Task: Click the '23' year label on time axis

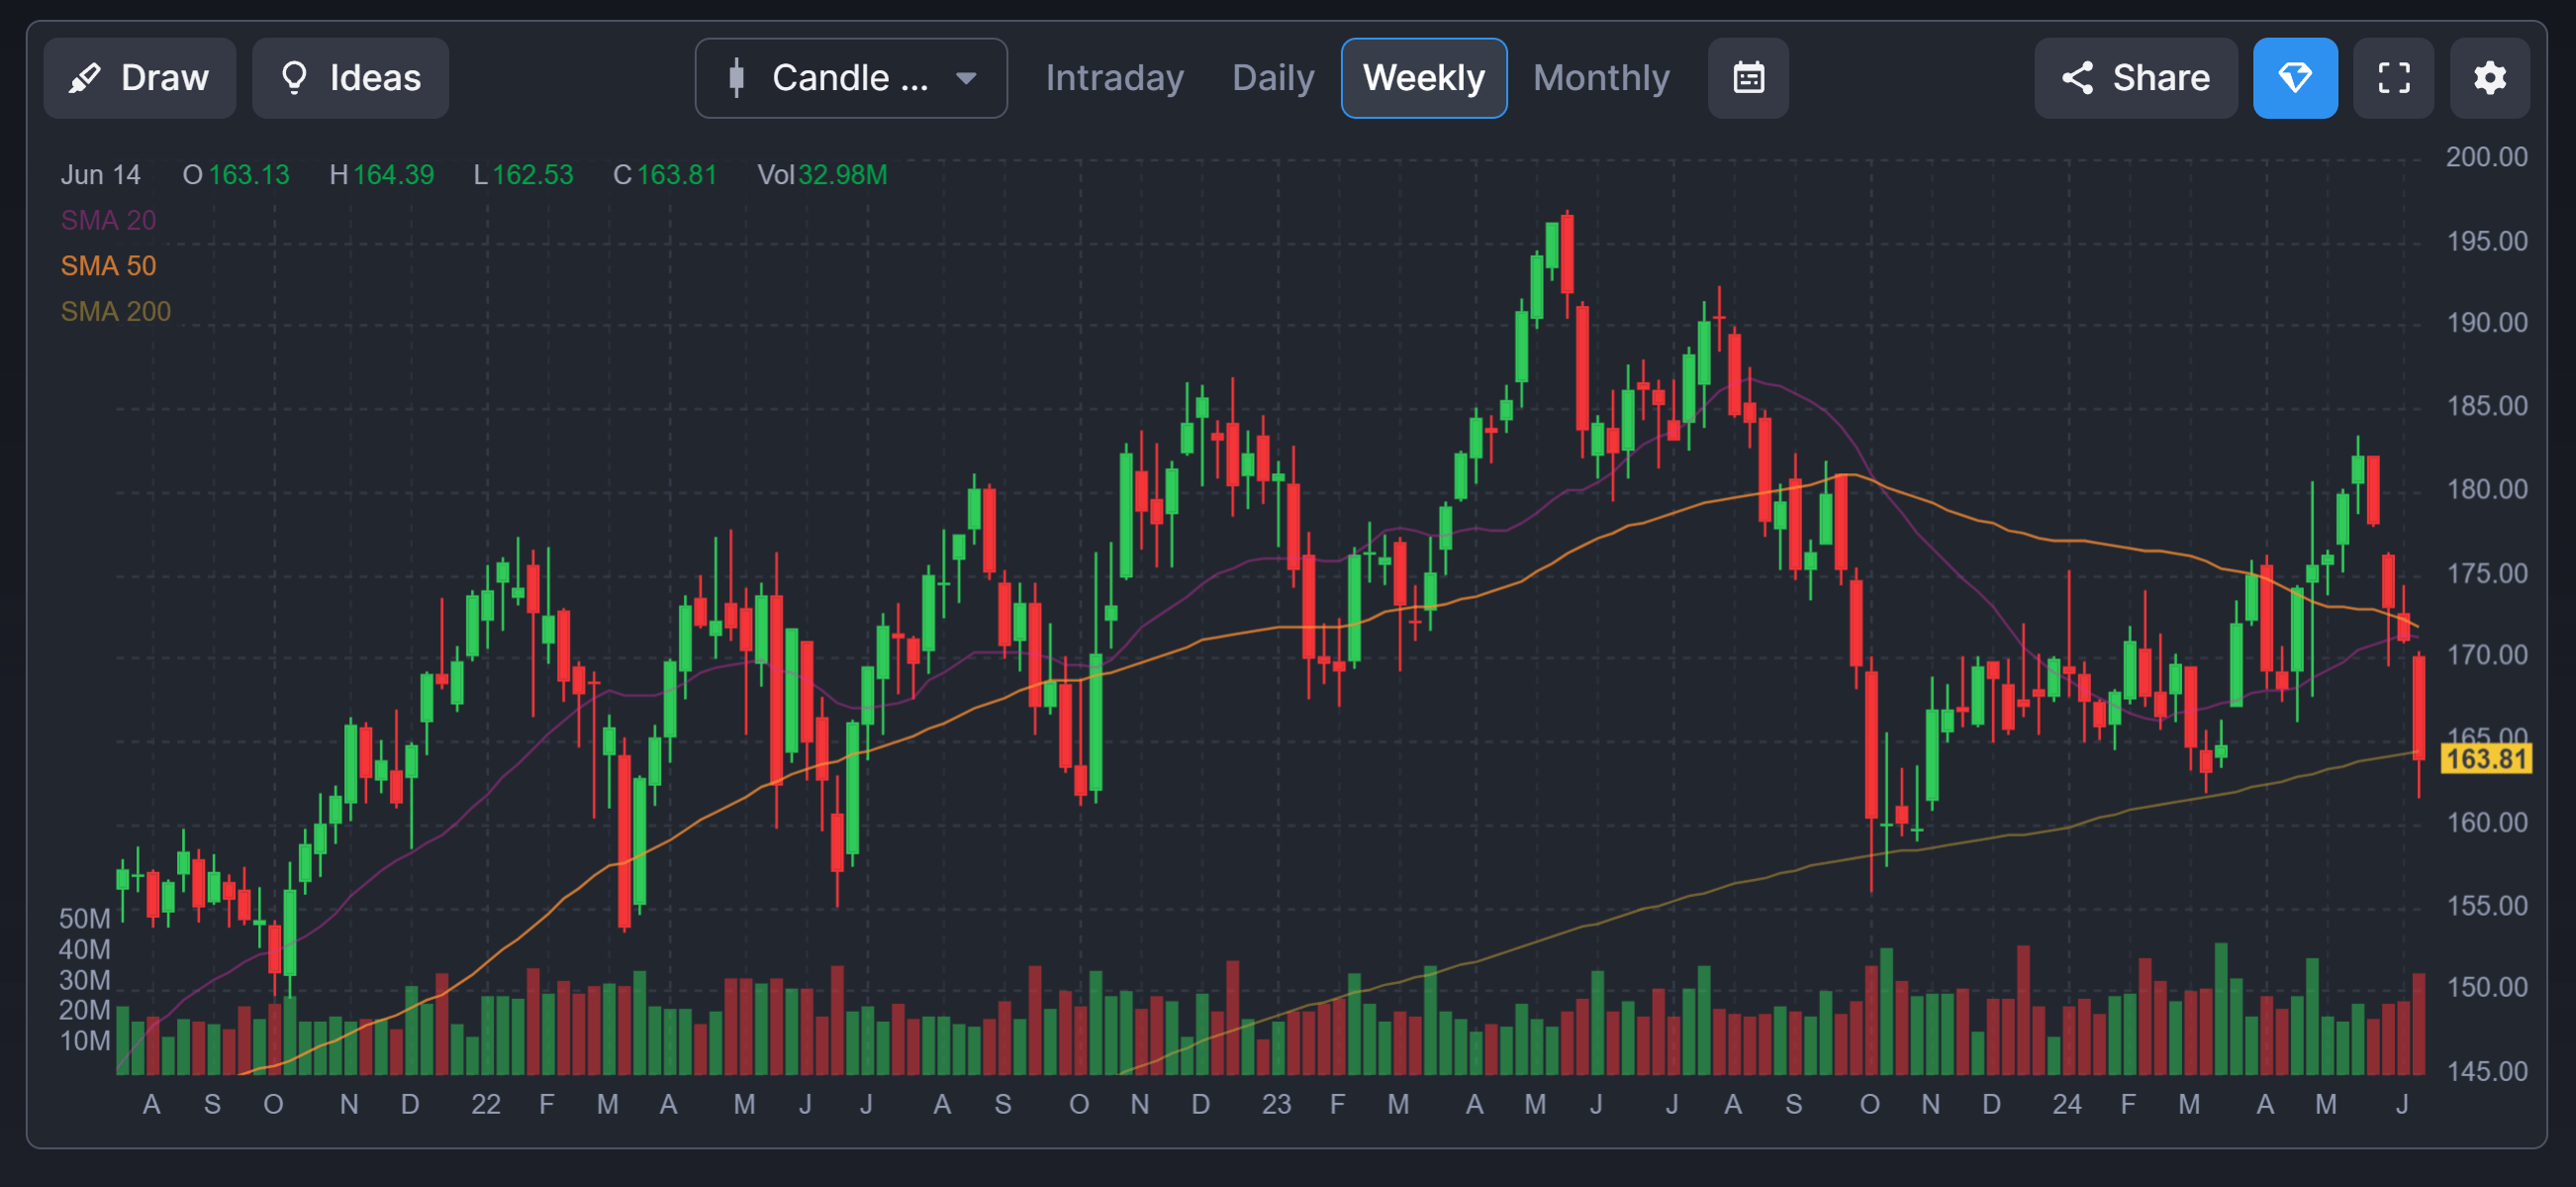Action: point(1276,1104)
